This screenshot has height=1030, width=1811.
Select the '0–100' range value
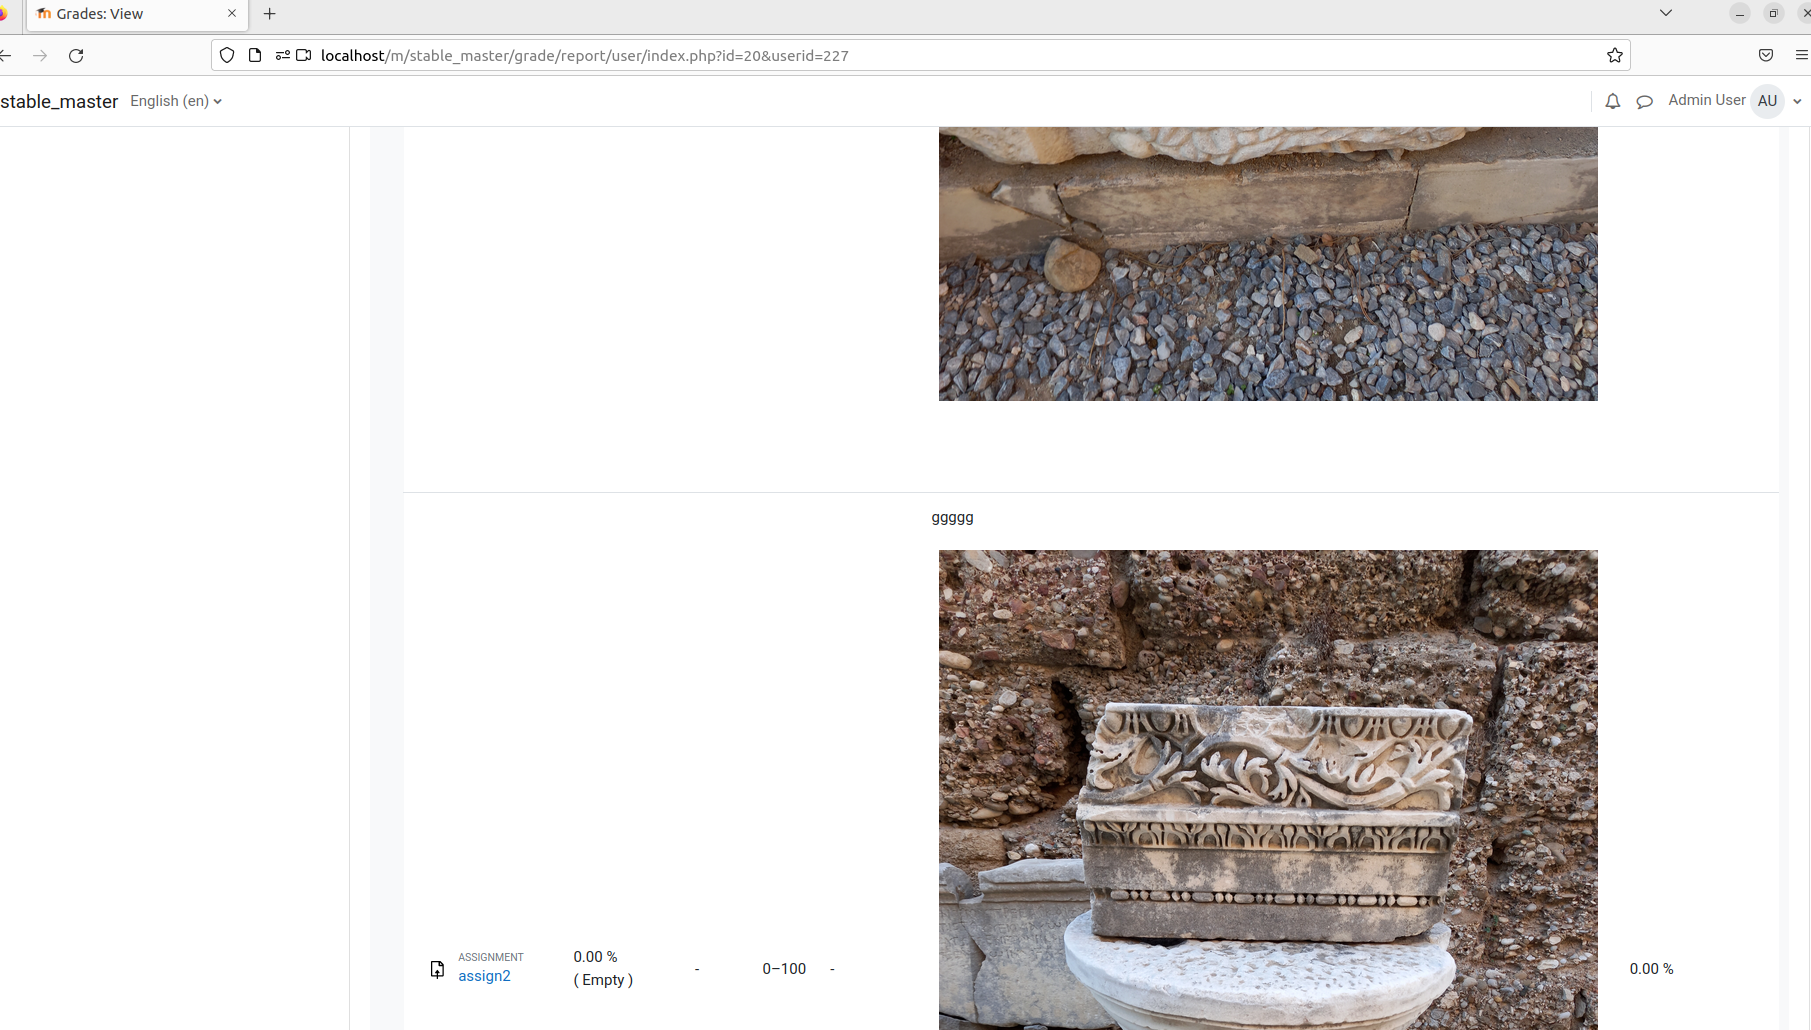784,969
